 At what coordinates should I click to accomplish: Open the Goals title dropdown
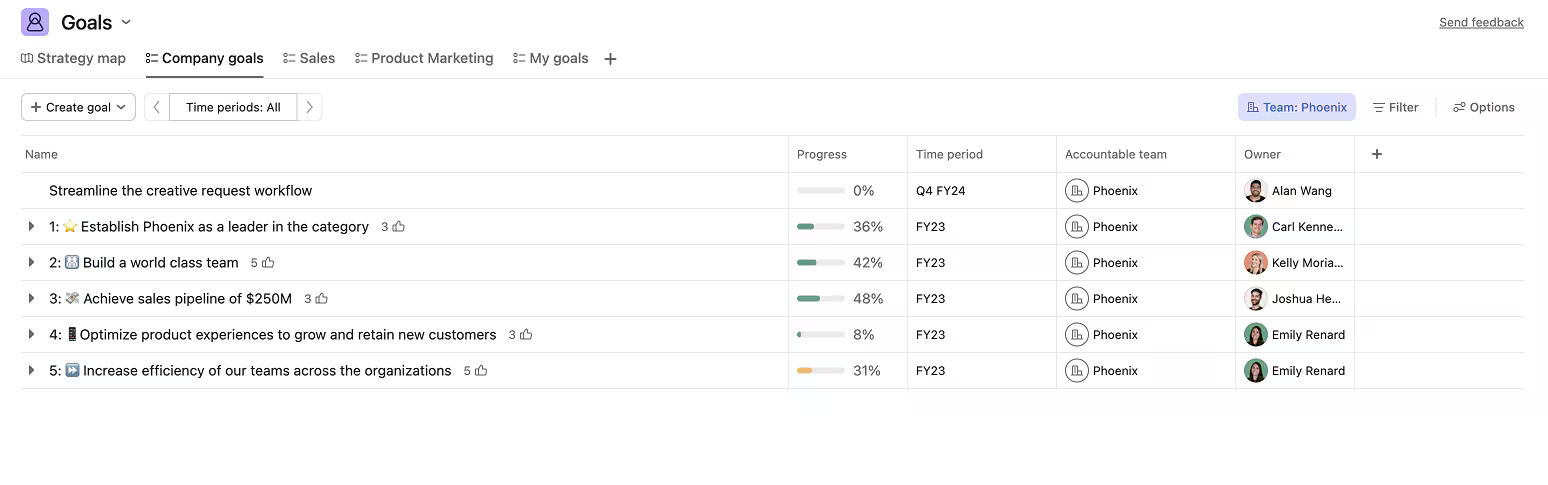[126, 22]
